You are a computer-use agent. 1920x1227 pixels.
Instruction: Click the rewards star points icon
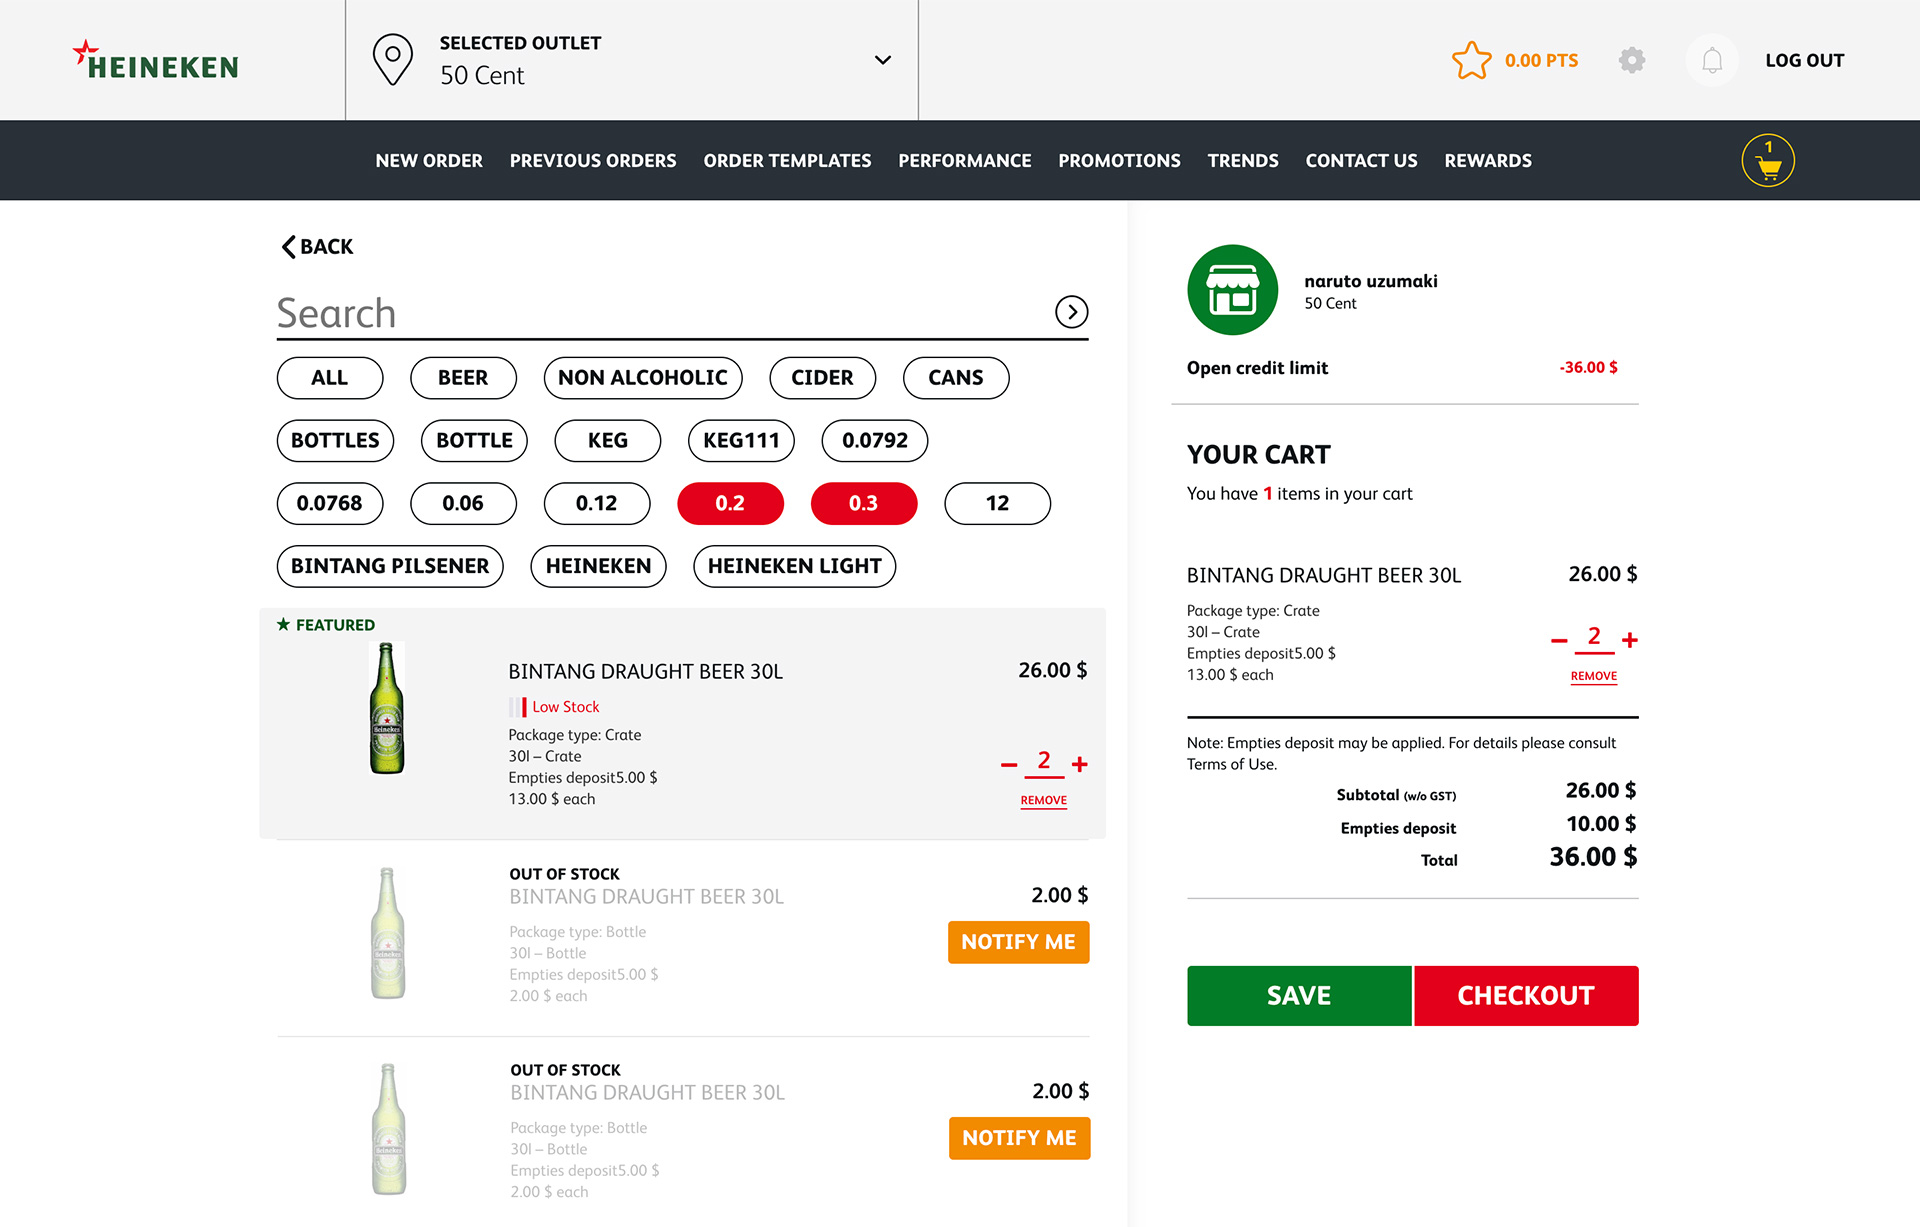click(1471, 60)
